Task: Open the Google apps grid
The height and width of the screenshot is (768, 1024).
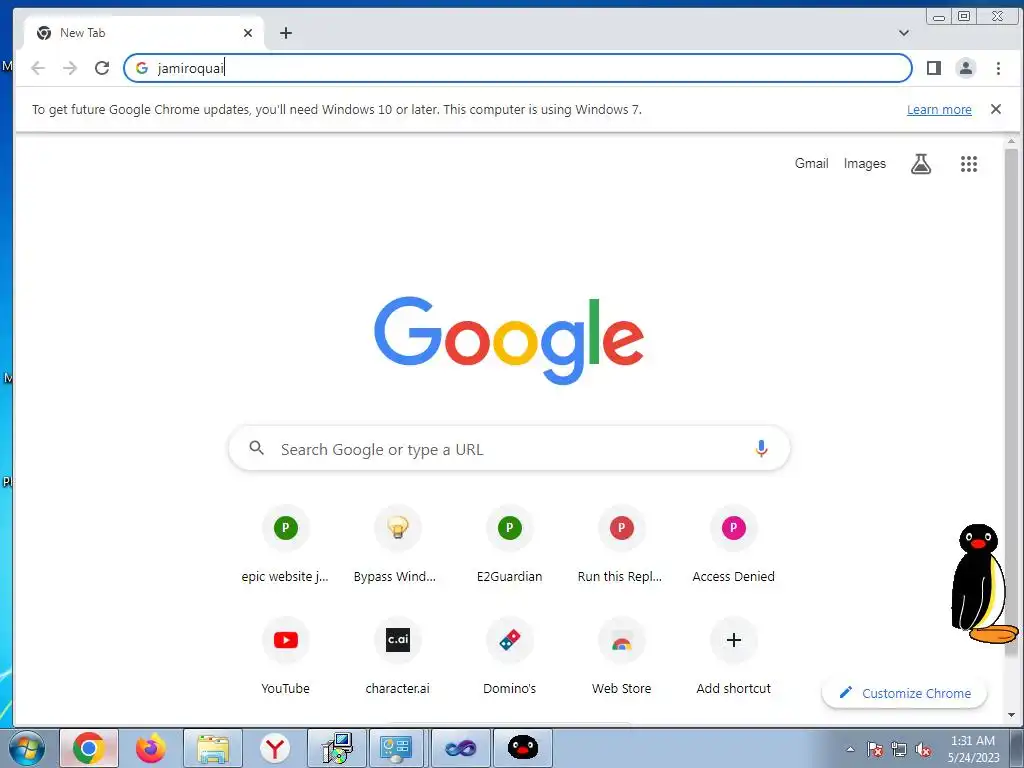Action: (x=968, y=164)
